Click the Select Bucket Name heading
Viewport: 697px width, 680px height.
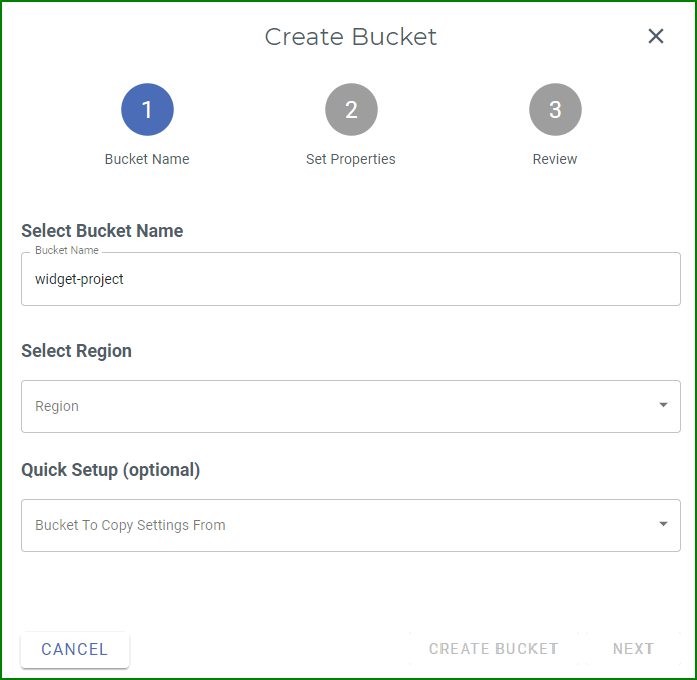(102, 231)
